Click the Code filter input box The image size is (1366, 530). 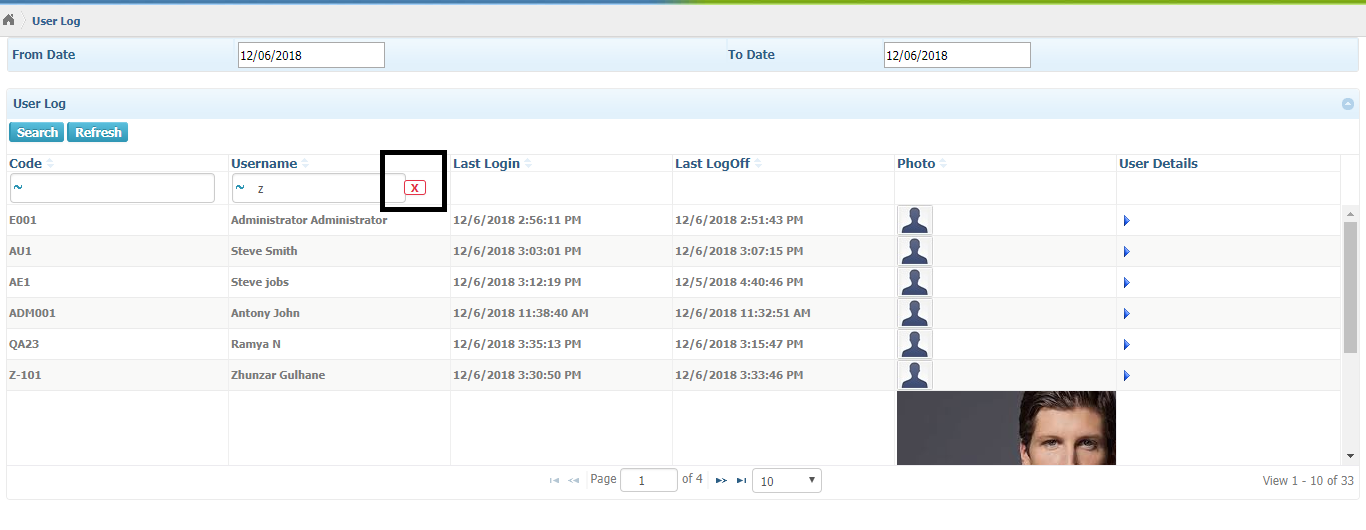[112, 188]
